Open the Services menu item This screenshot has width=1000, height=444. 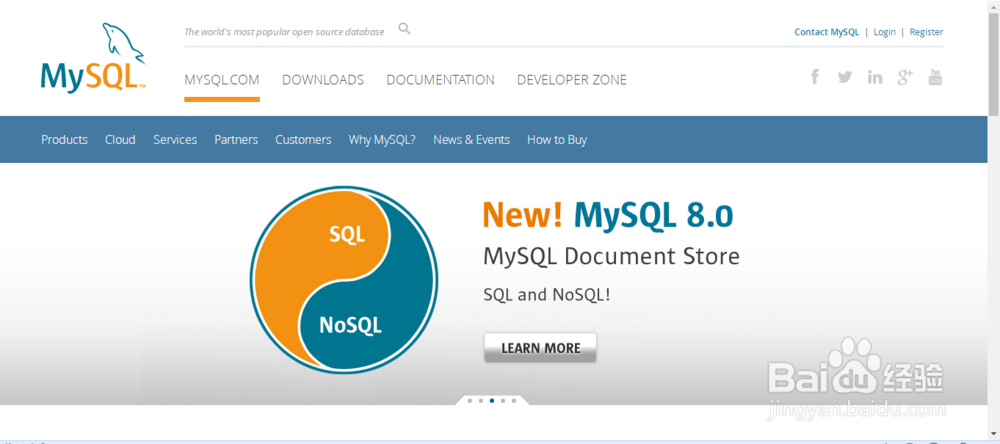[175, 140]
